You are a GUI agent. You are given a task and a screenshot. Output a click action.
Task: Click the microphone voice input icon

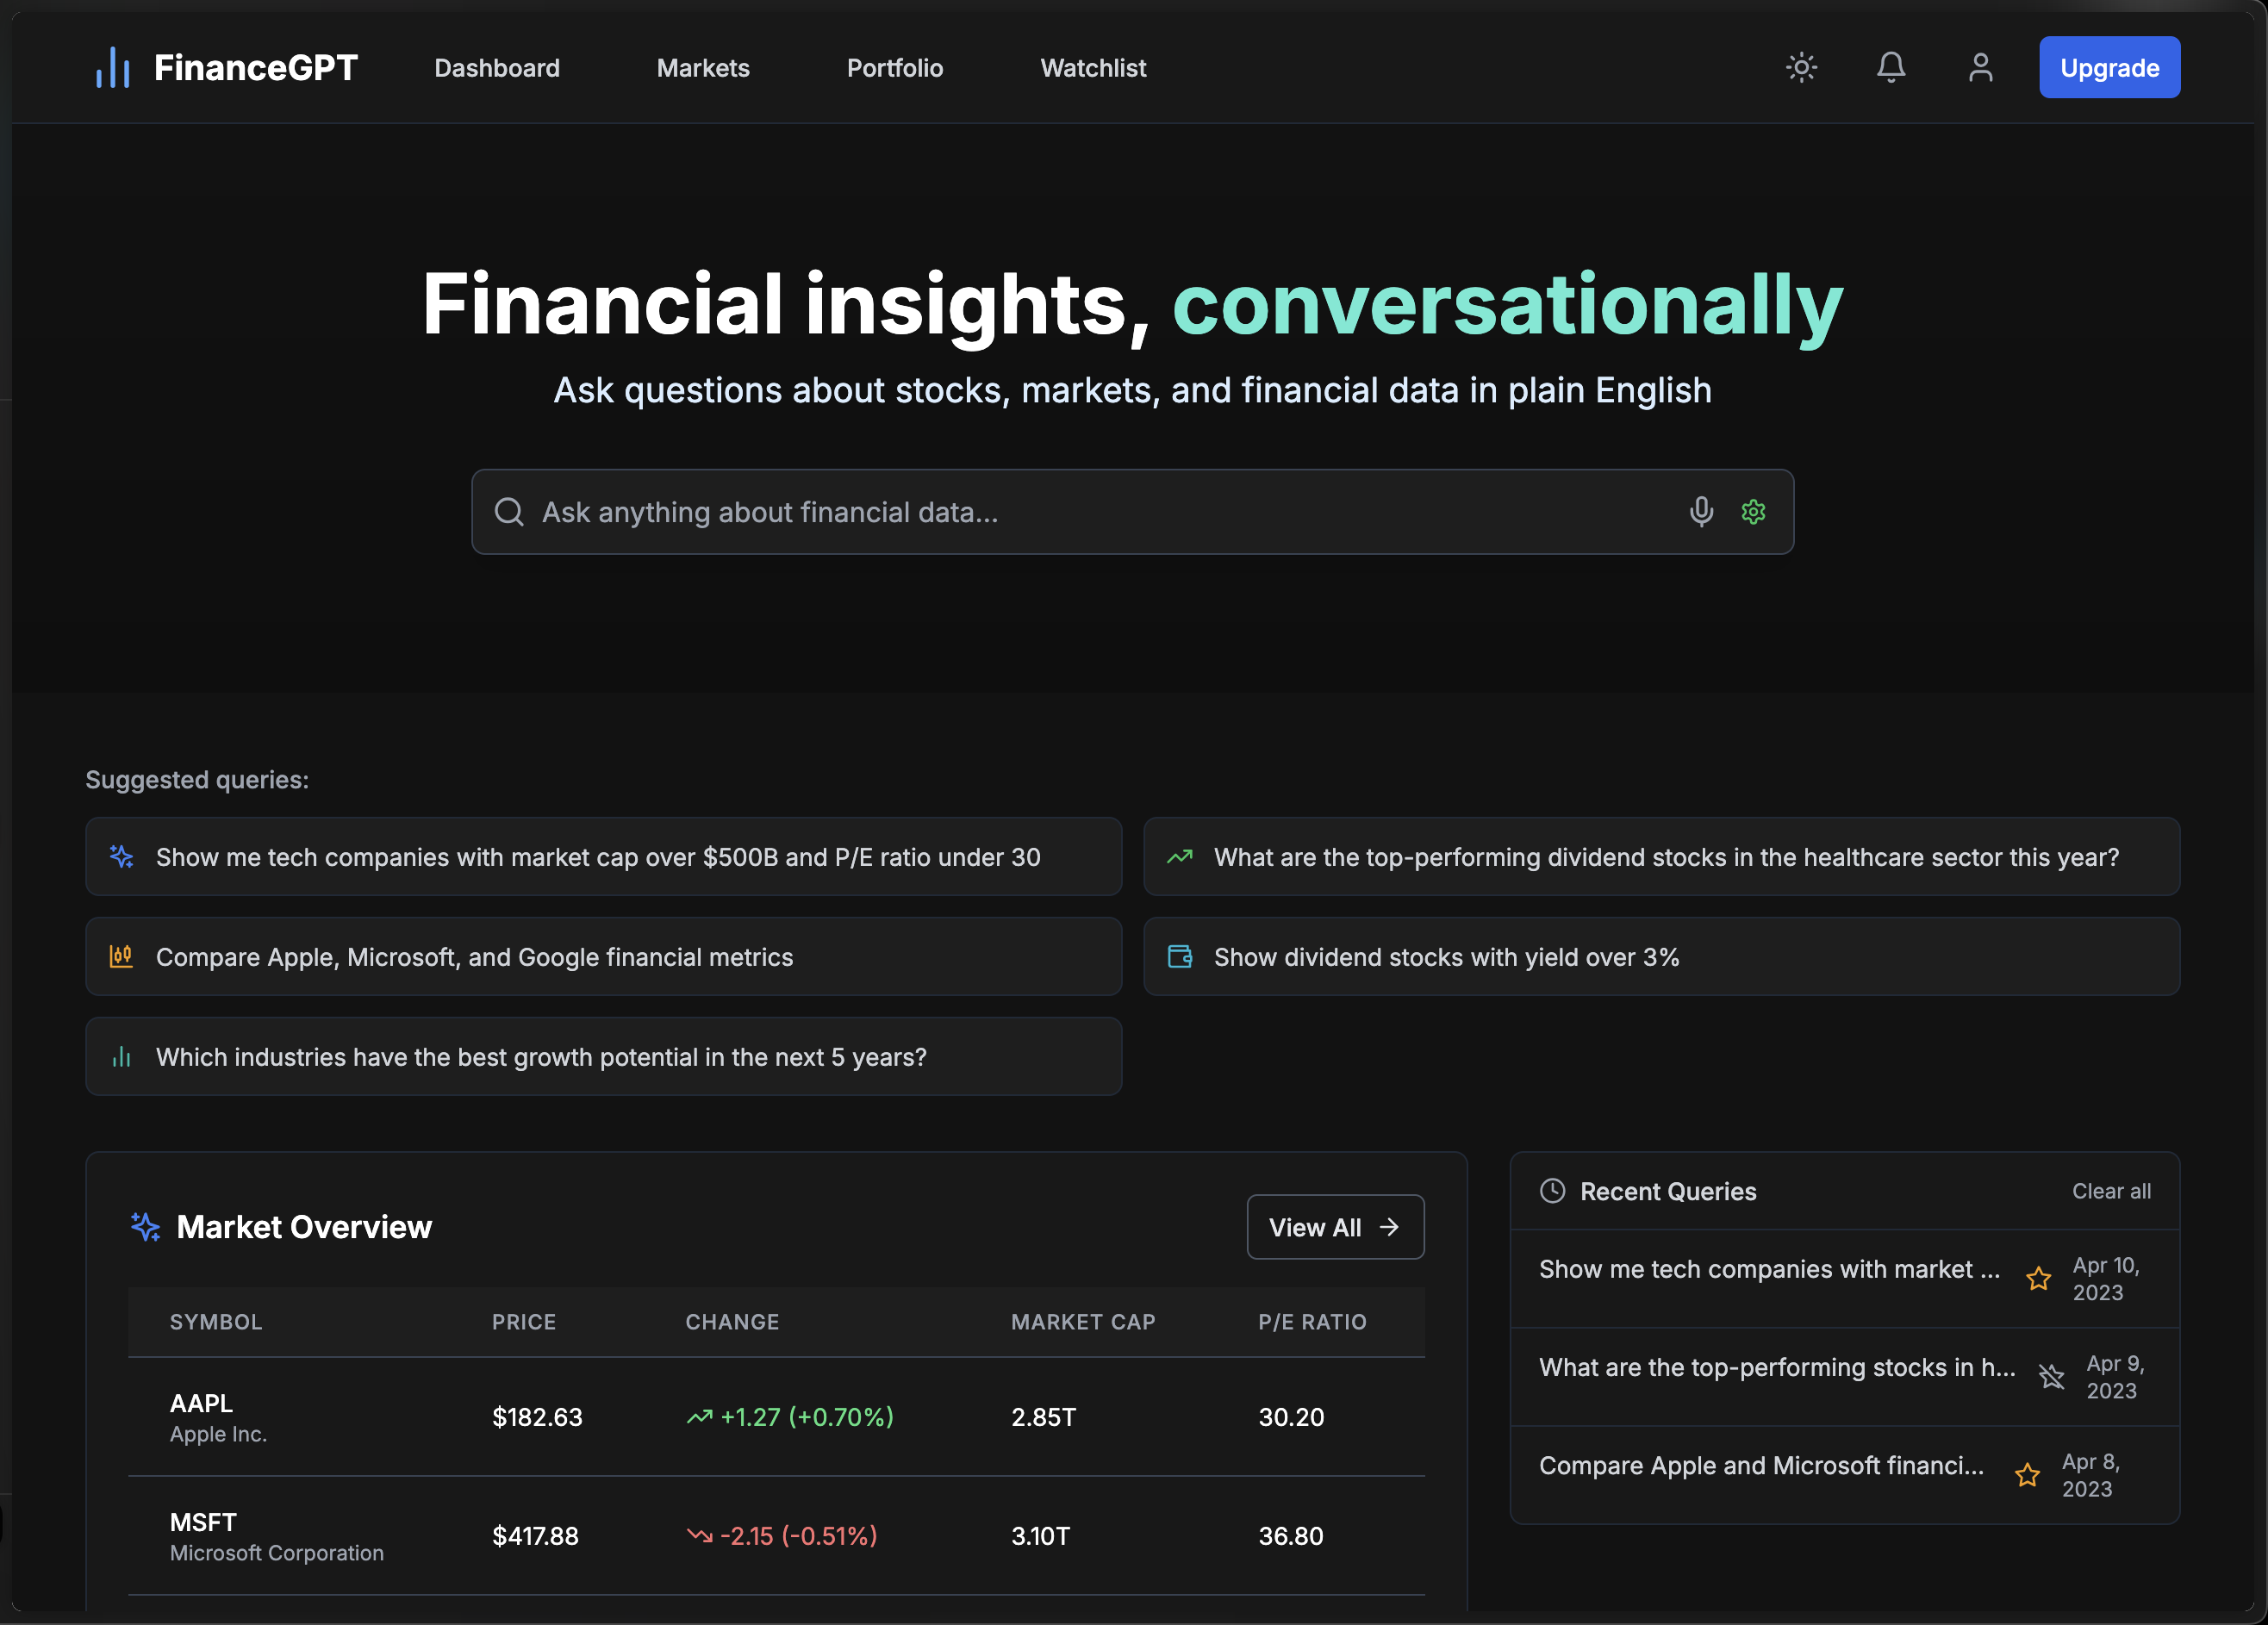1700,512
